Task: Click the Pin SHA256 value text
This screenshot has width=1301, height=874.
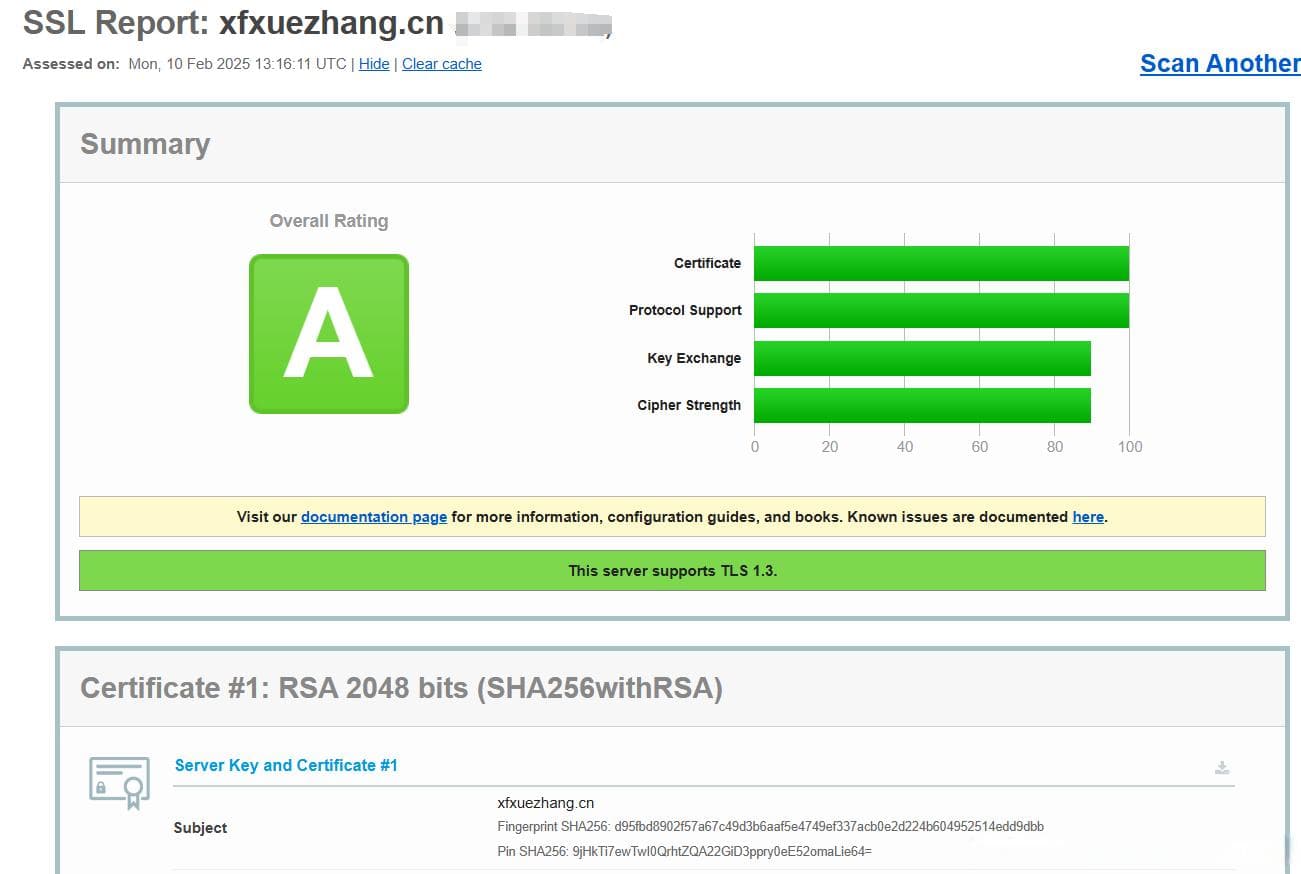Action: pyautogui.click(x=722, y=851)
